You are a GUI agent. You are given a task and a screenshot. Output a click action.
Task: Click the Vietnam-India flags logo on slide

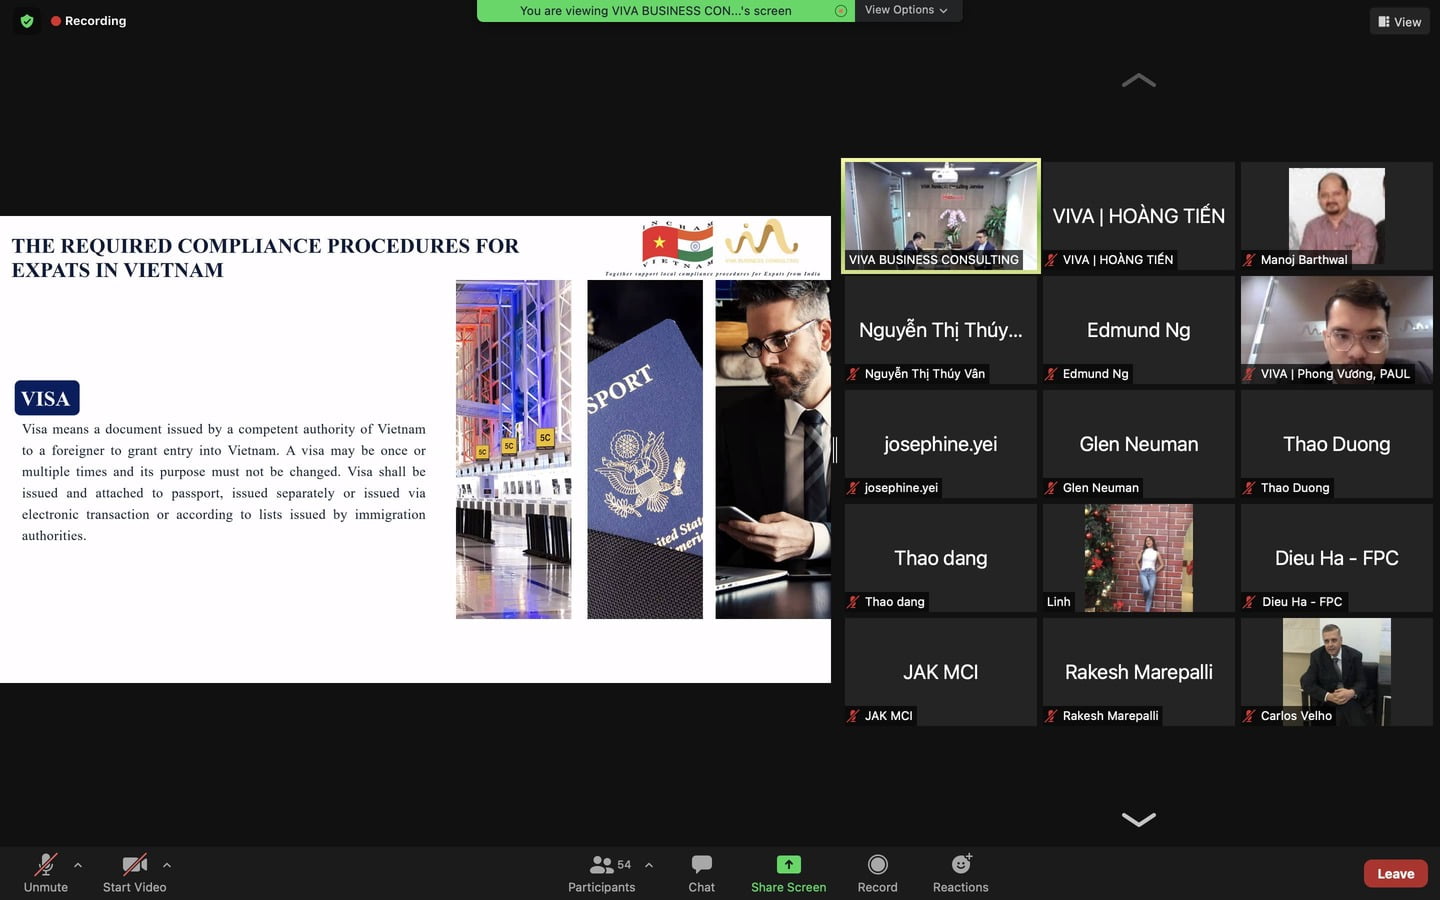click(x=677, y=244)
